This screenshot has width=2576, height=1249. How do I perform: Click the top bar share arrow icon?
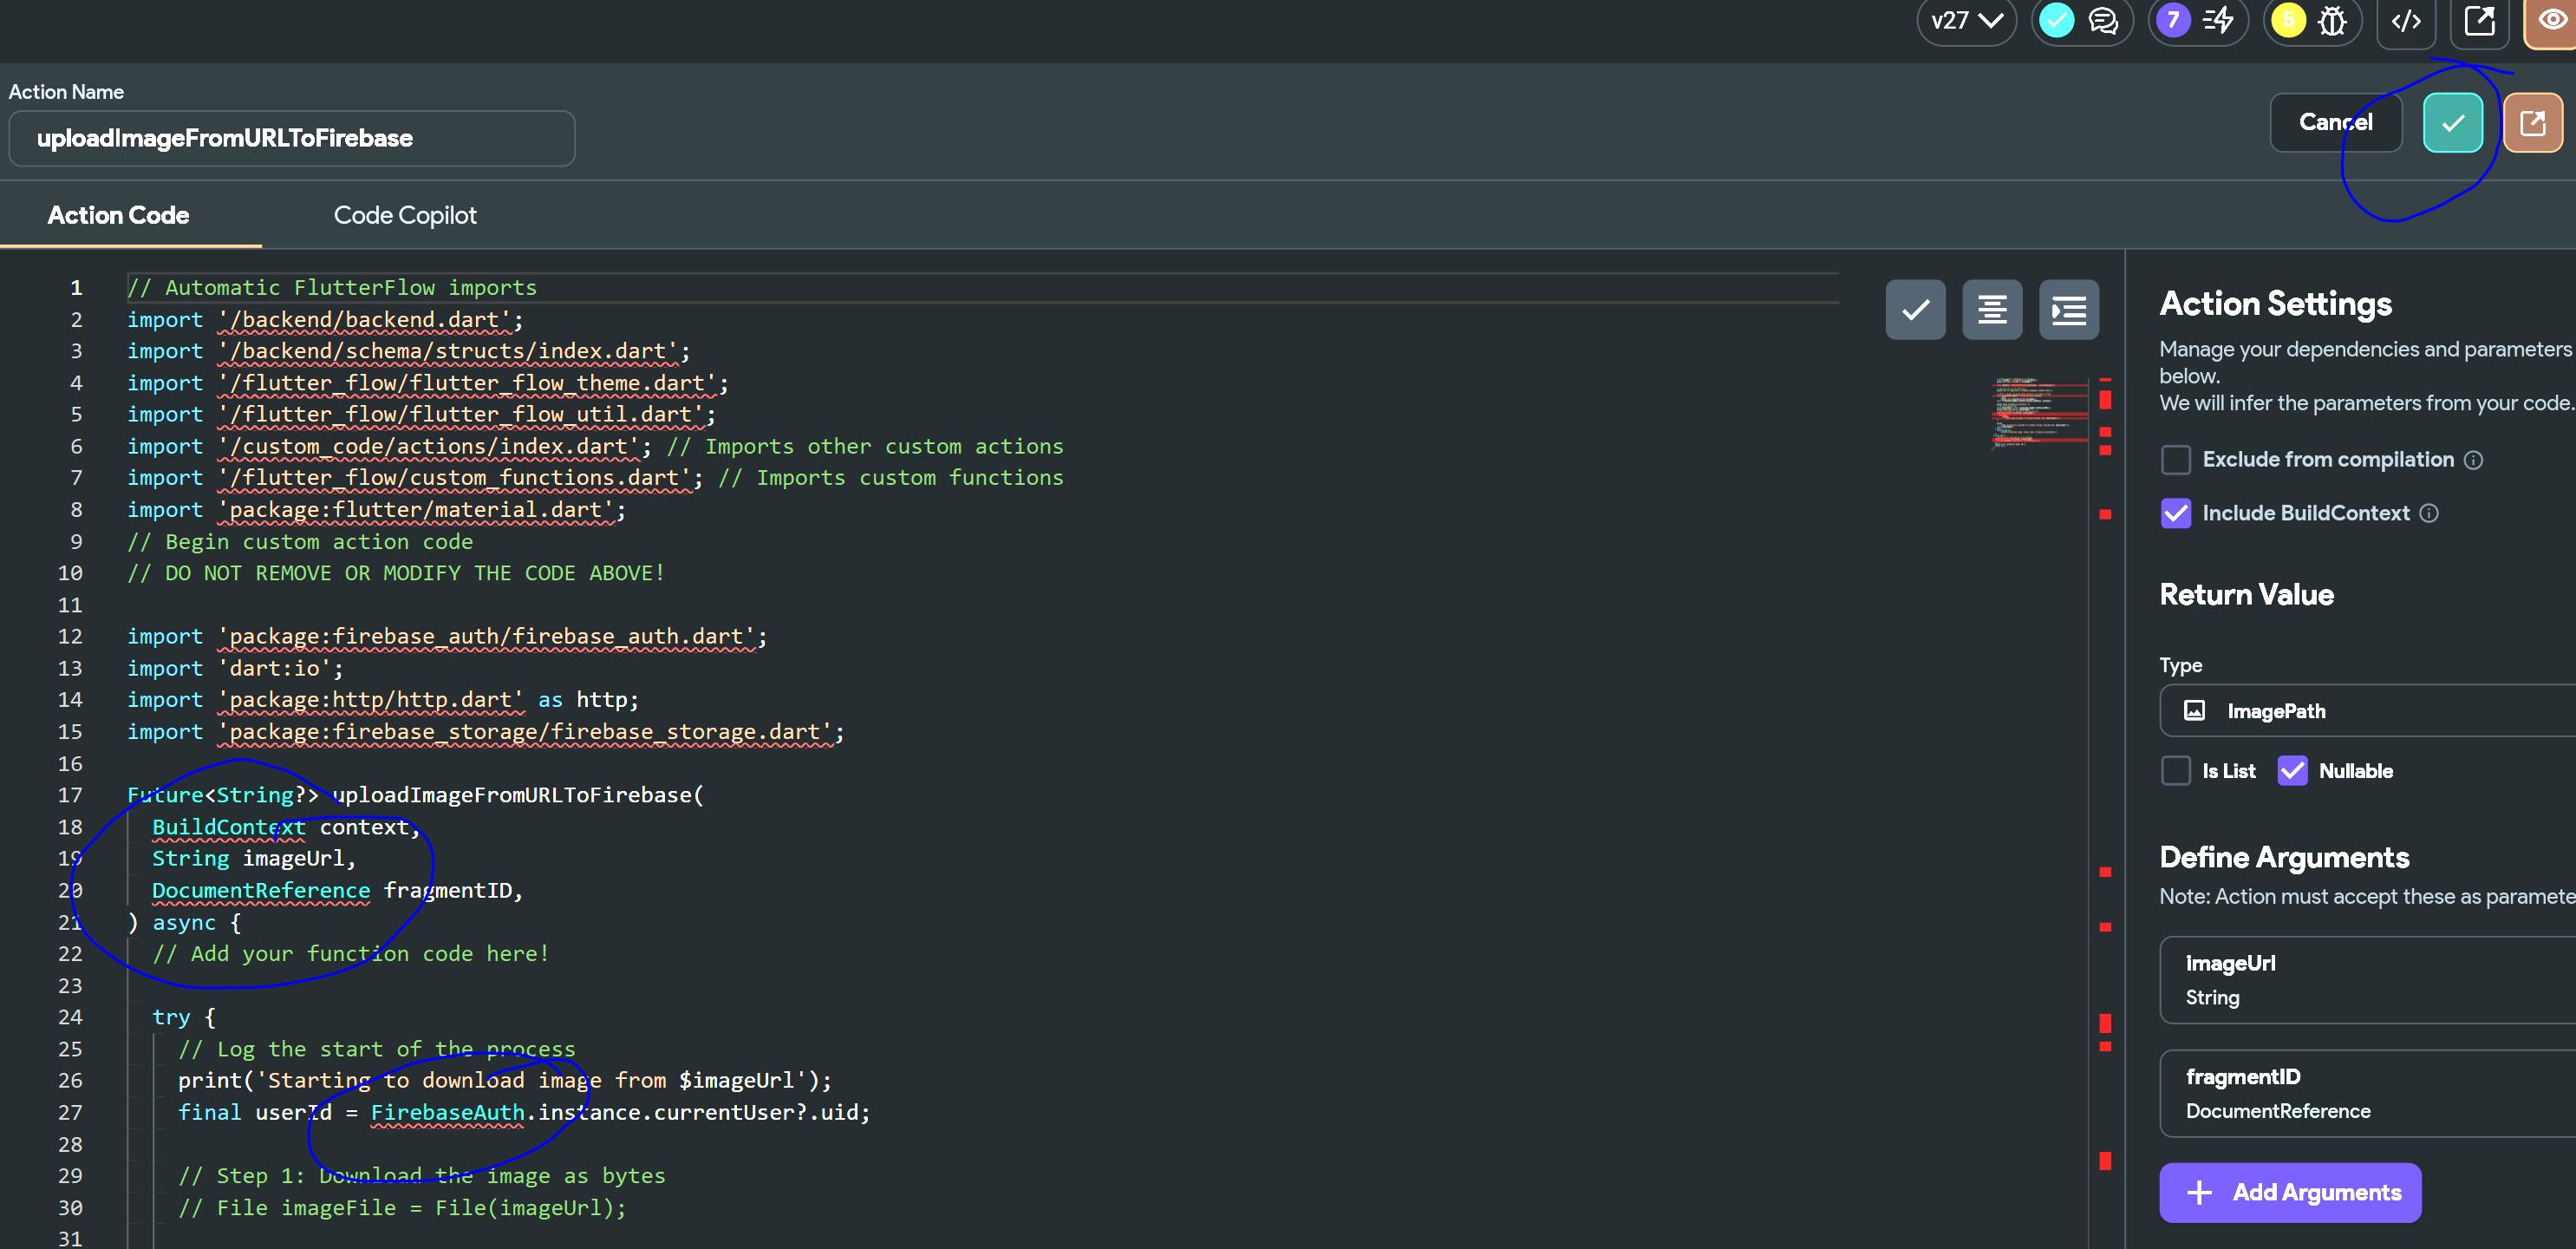(x=2479, y=21)
